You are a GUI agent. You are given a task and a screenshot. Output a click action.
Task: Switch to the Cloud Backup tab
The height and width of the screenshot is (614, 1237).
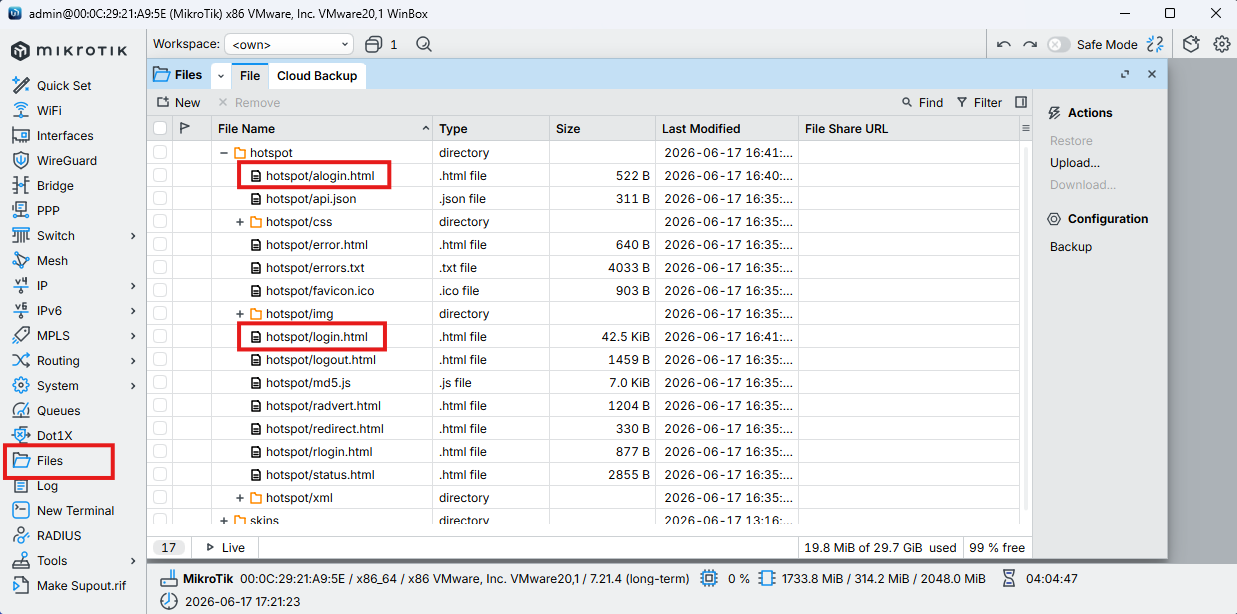pyautogui.click(x=317, y=76)
